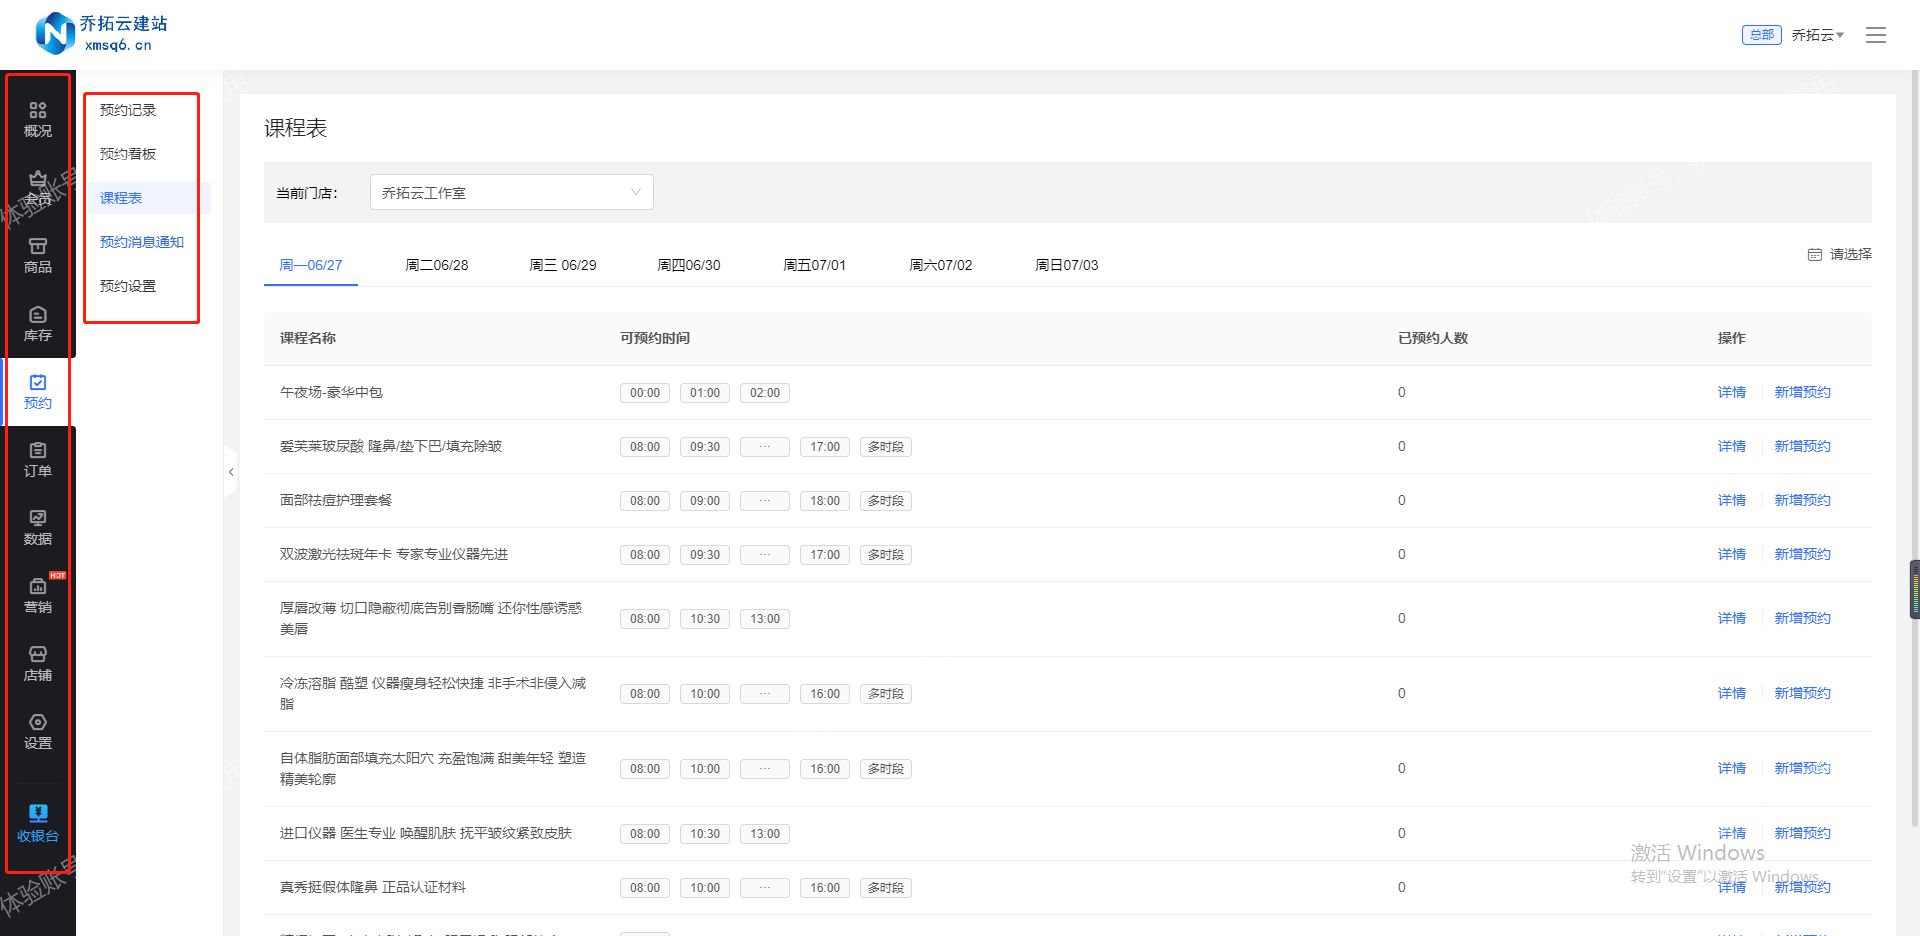Open the 收银台 cashier icon
Image resolution: width=1920 pixels, height=936 pixels.
click(38, 823)
